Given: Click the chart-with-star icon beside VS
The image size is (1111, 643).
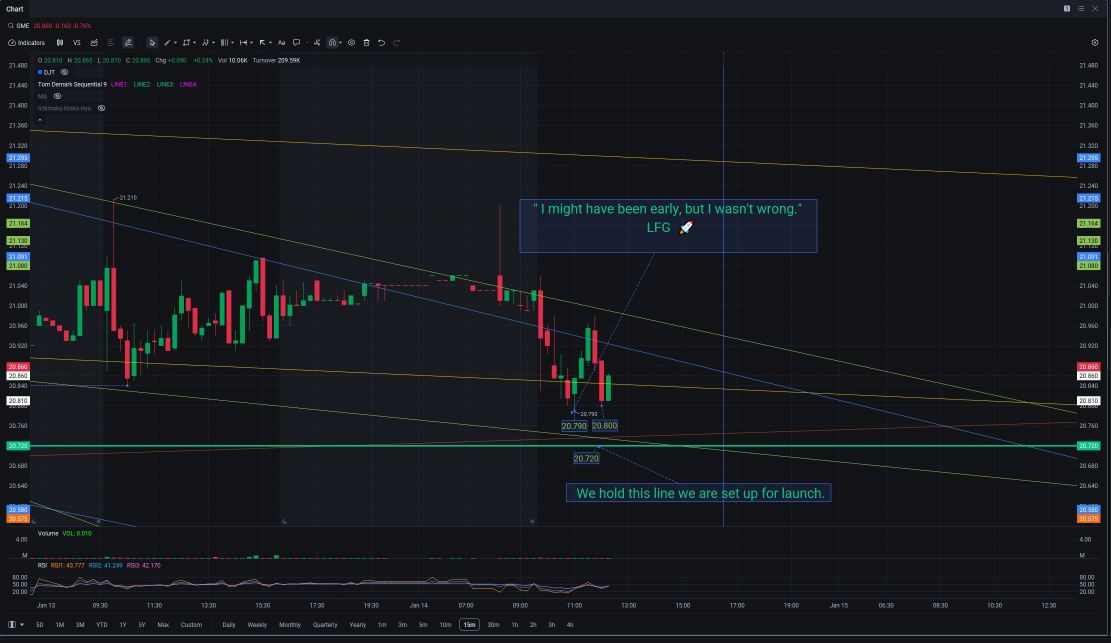Looking at the screenshot, I should pyautogui.click(x=94, y=43).
